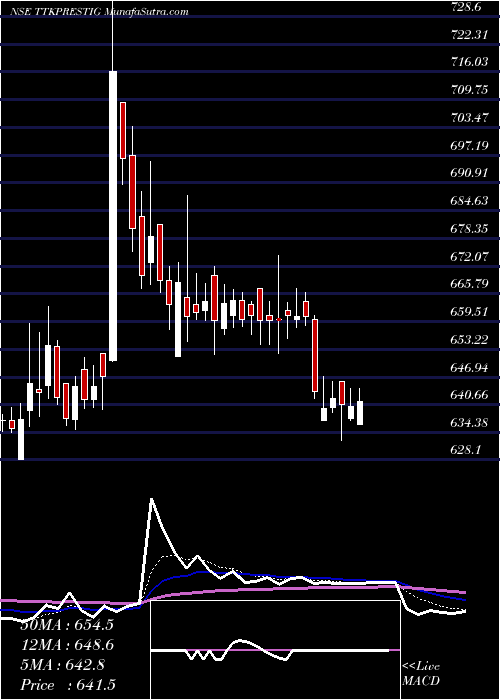This screenshot has width=500, height=700.
Task: Select the 646.94 price axis label
Action: (x=470, y=368)
